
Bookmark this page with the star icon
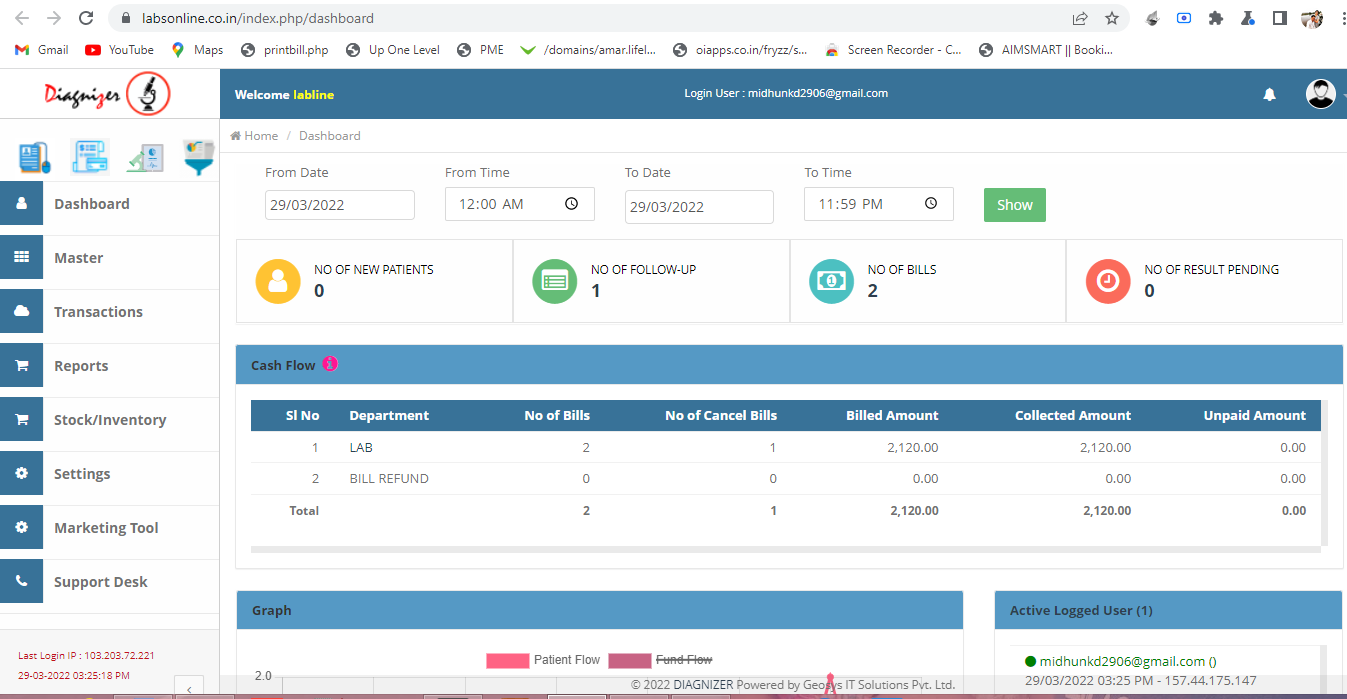(x=1111, y=18)
